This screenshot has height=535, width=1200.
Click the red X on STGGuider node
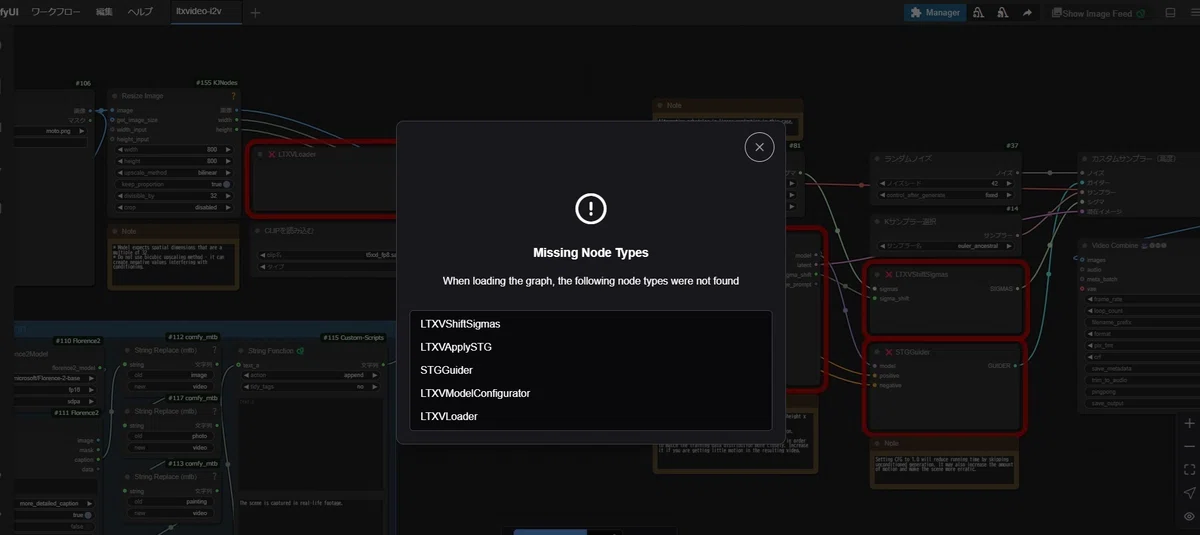click(x=889, y=351)
